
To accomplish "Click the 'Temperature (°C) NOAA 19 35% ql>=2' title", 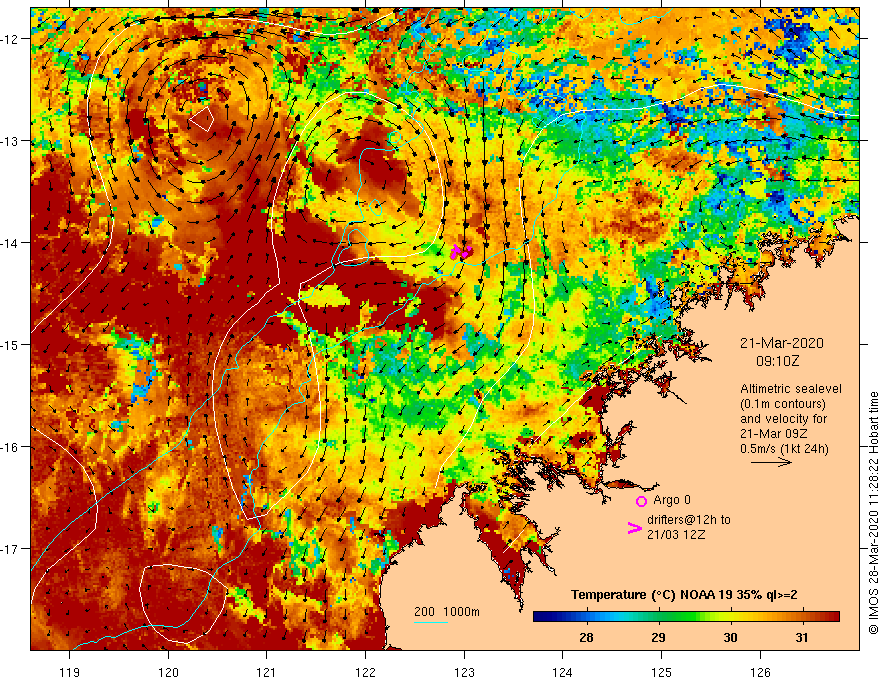I will tap(684, 595).
